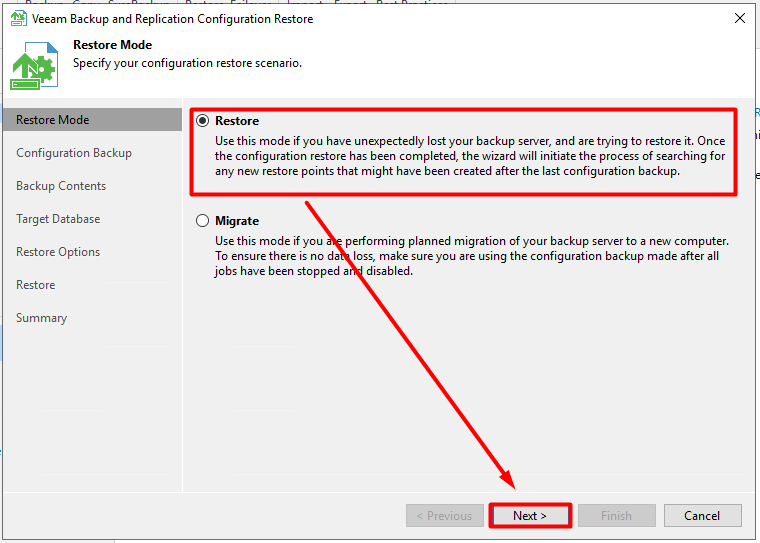760x543 pixels.
Task: Click the Restore mode description paragraph
Action: pos(470,156)
